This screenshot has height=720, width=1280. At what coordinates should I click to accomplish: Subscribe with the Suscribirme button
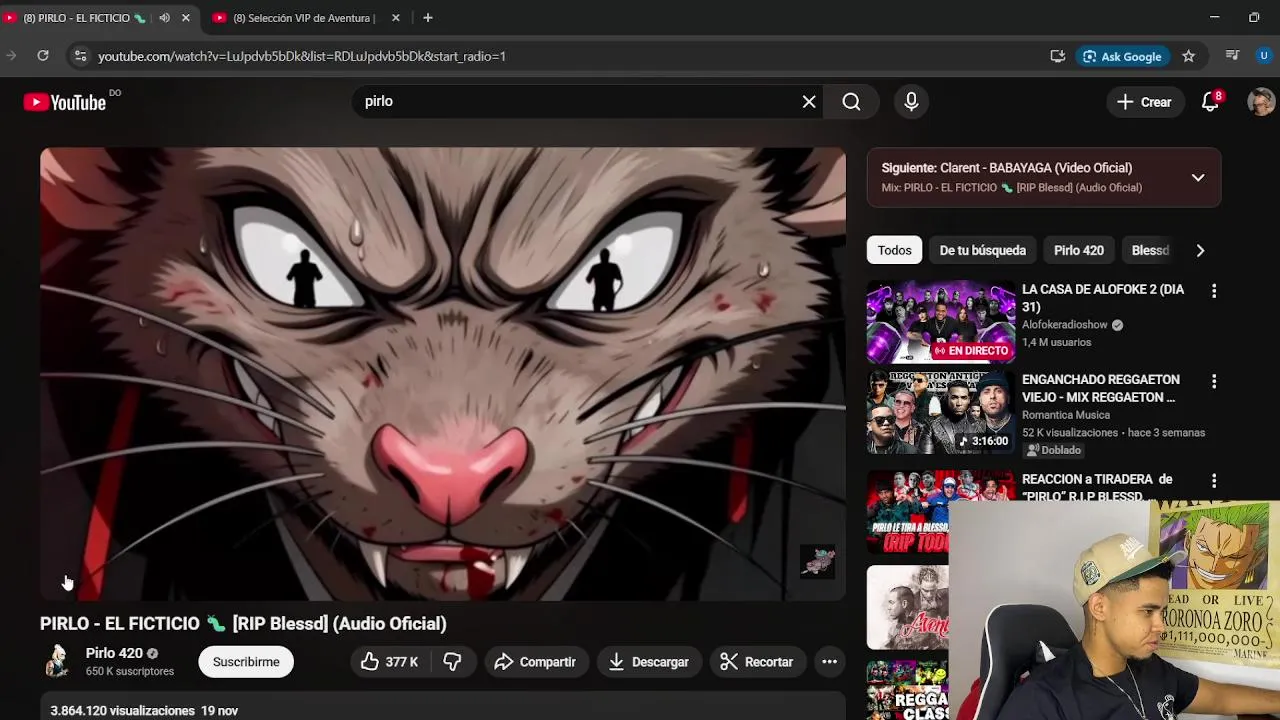tap(246, 662)
